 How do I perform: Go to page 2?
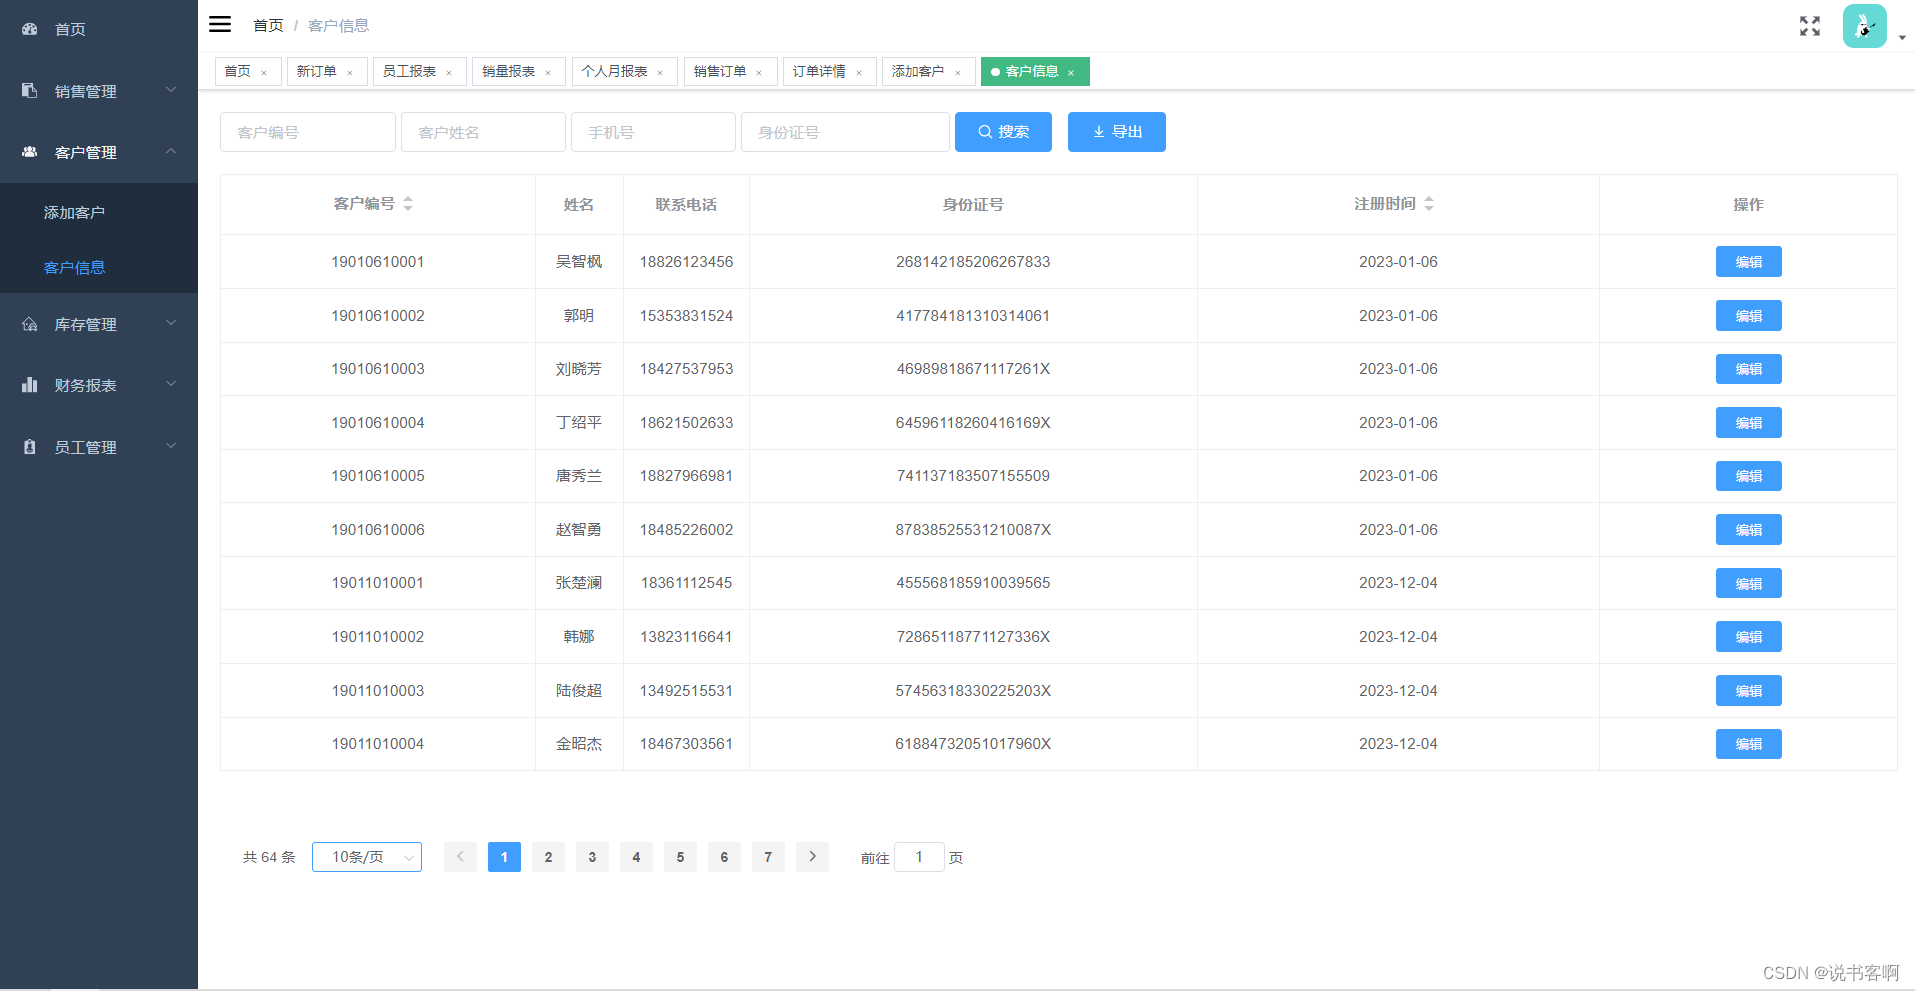pyautogui.click(x=548, y=857)
